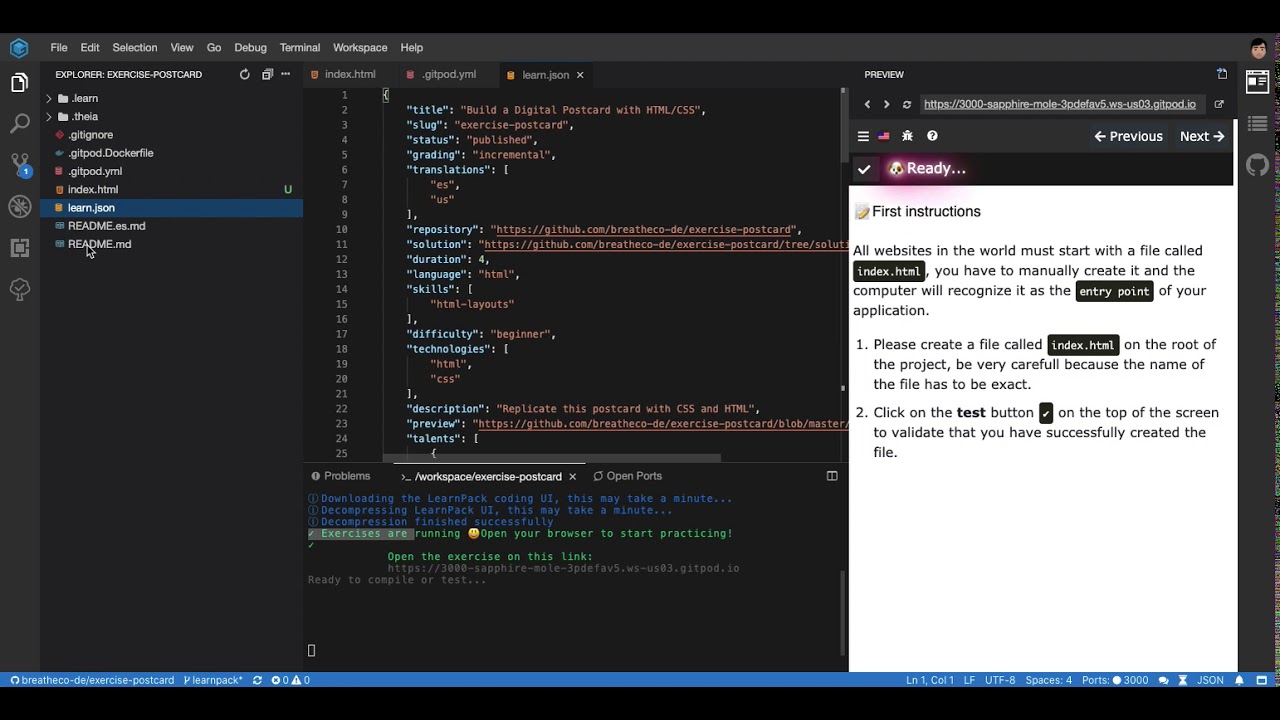Viewport: 1280px width, 720px height.
Task: Click 'Ports: 3000' in status bar
Action: 1115,680
